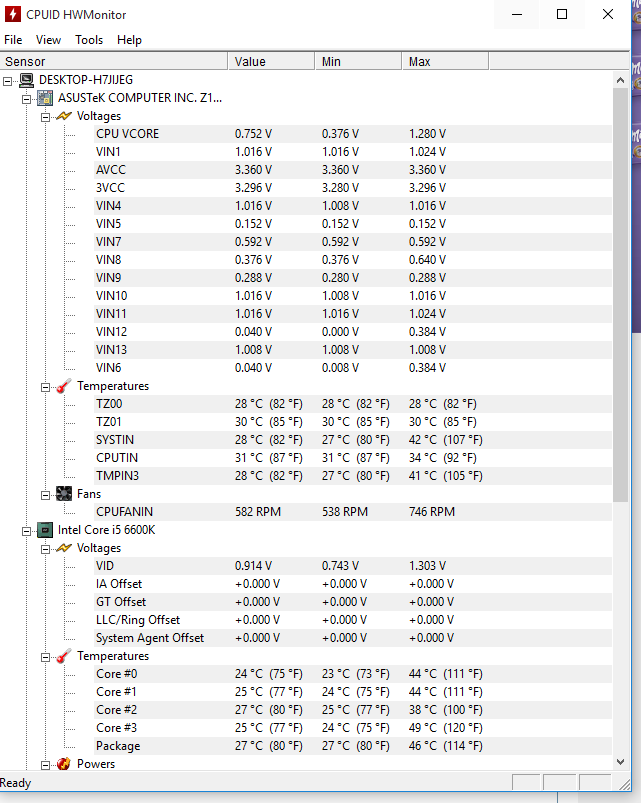Collapse the Powers group
Viewport: 641px width, 803px height.
click(46, 765)
